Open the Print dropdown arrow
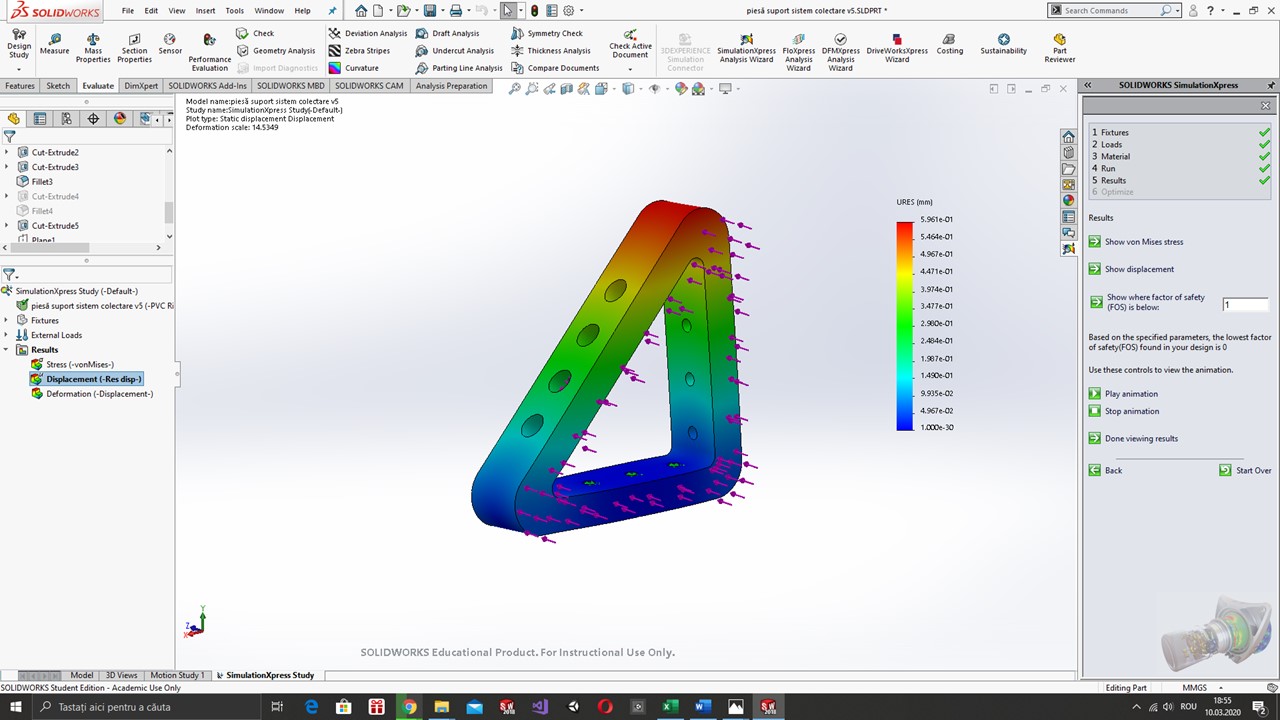Viewport: 1280px width, 720px height. point(468,11)
